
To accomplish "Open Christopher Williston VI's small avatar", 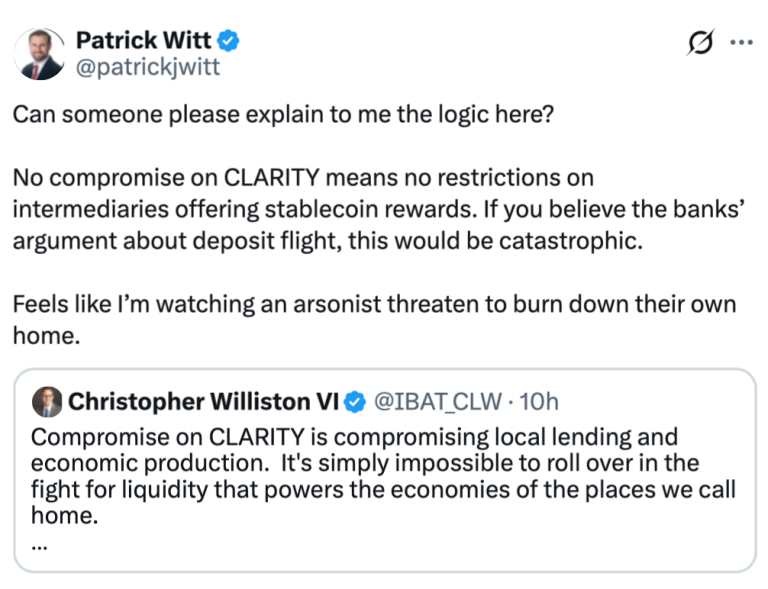I will tap(47, 402).
